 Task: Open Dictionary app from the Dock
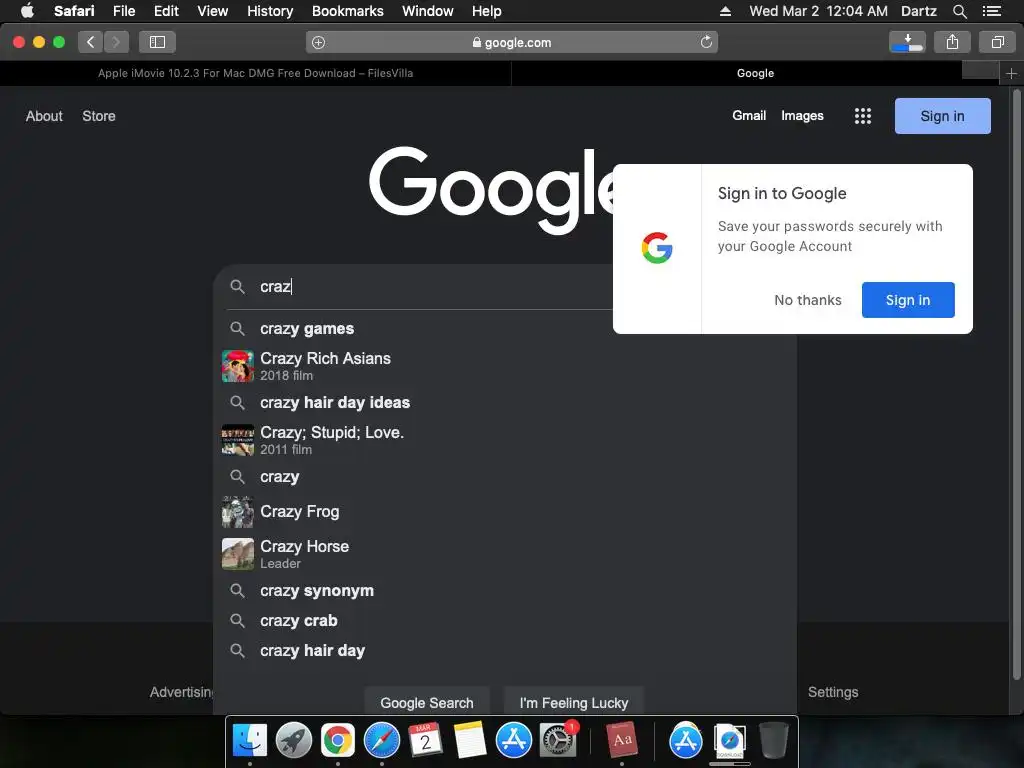tap(621, 740)
